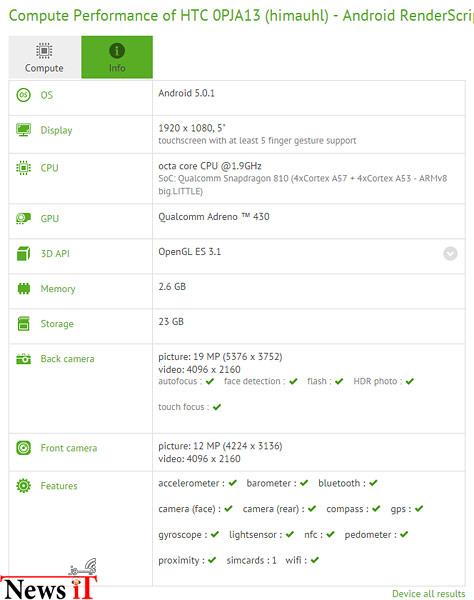The image size is (474, 600).
Task: Click the CPU chip icon
Action: pyautogui.click(x=23, y=168)
